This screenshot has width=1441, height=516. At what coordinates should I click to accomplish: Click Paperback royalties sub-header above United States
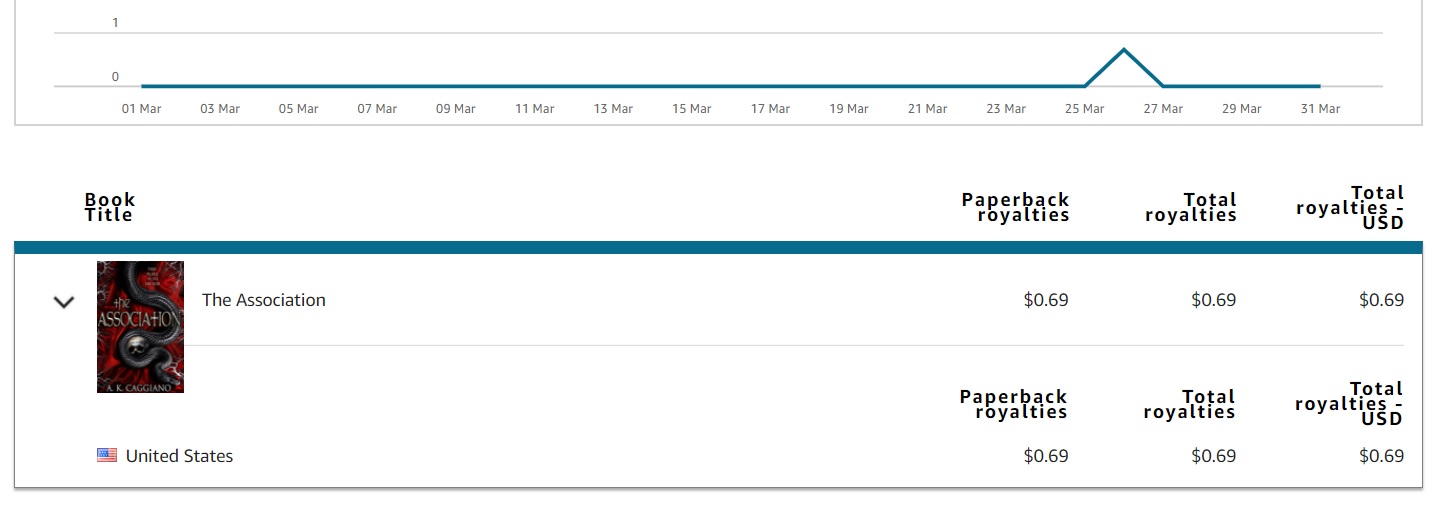click(1014, 404)
